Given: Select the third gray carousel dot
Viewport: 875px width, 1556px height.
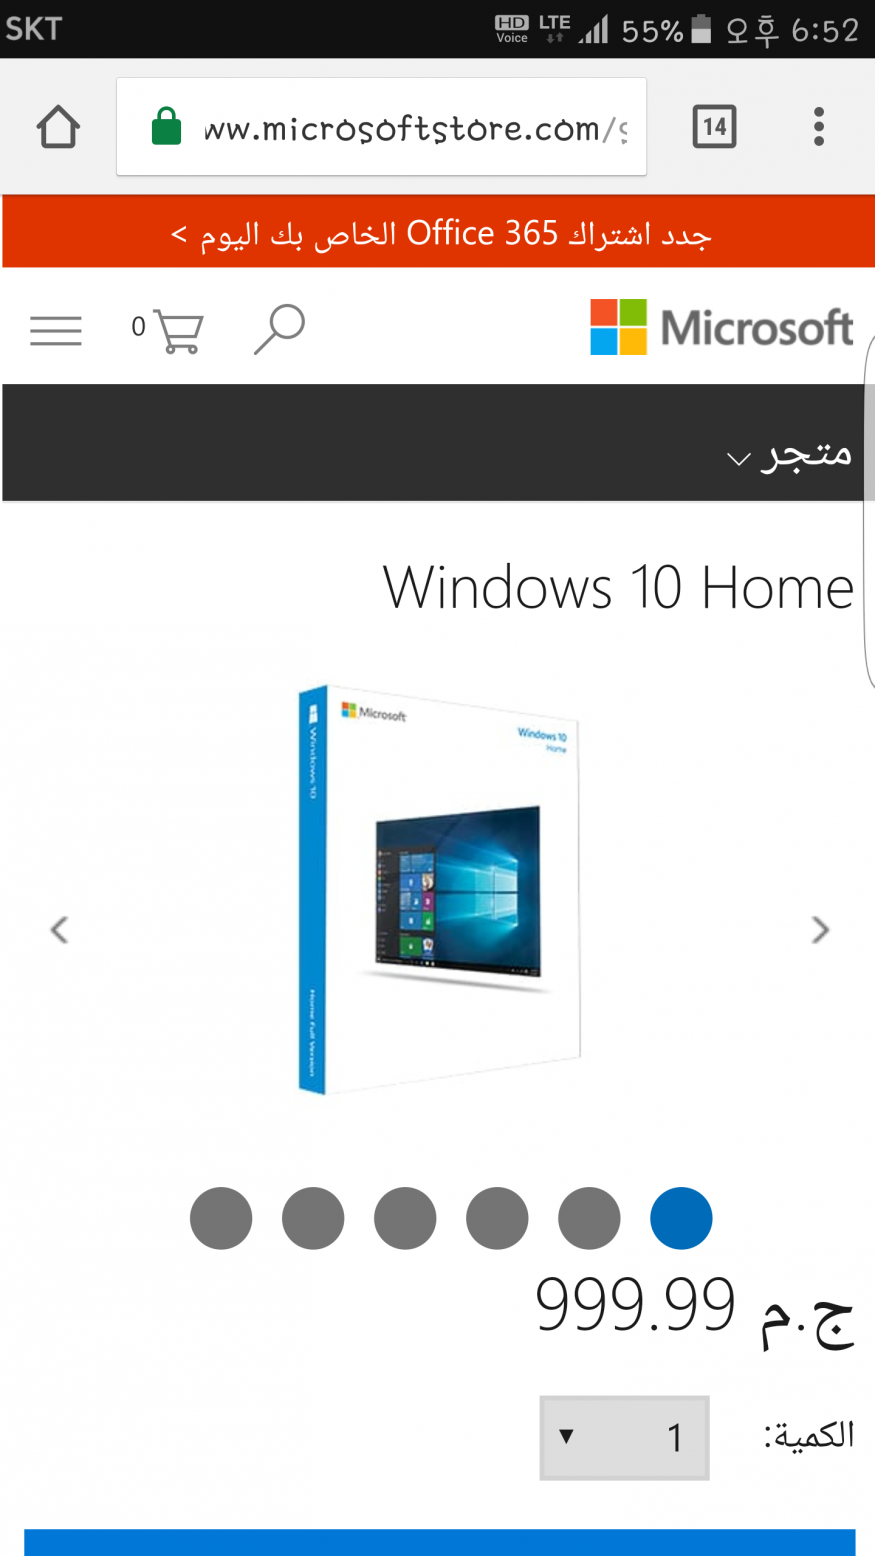Looking at the screenshot, I should pos(405,1218).
